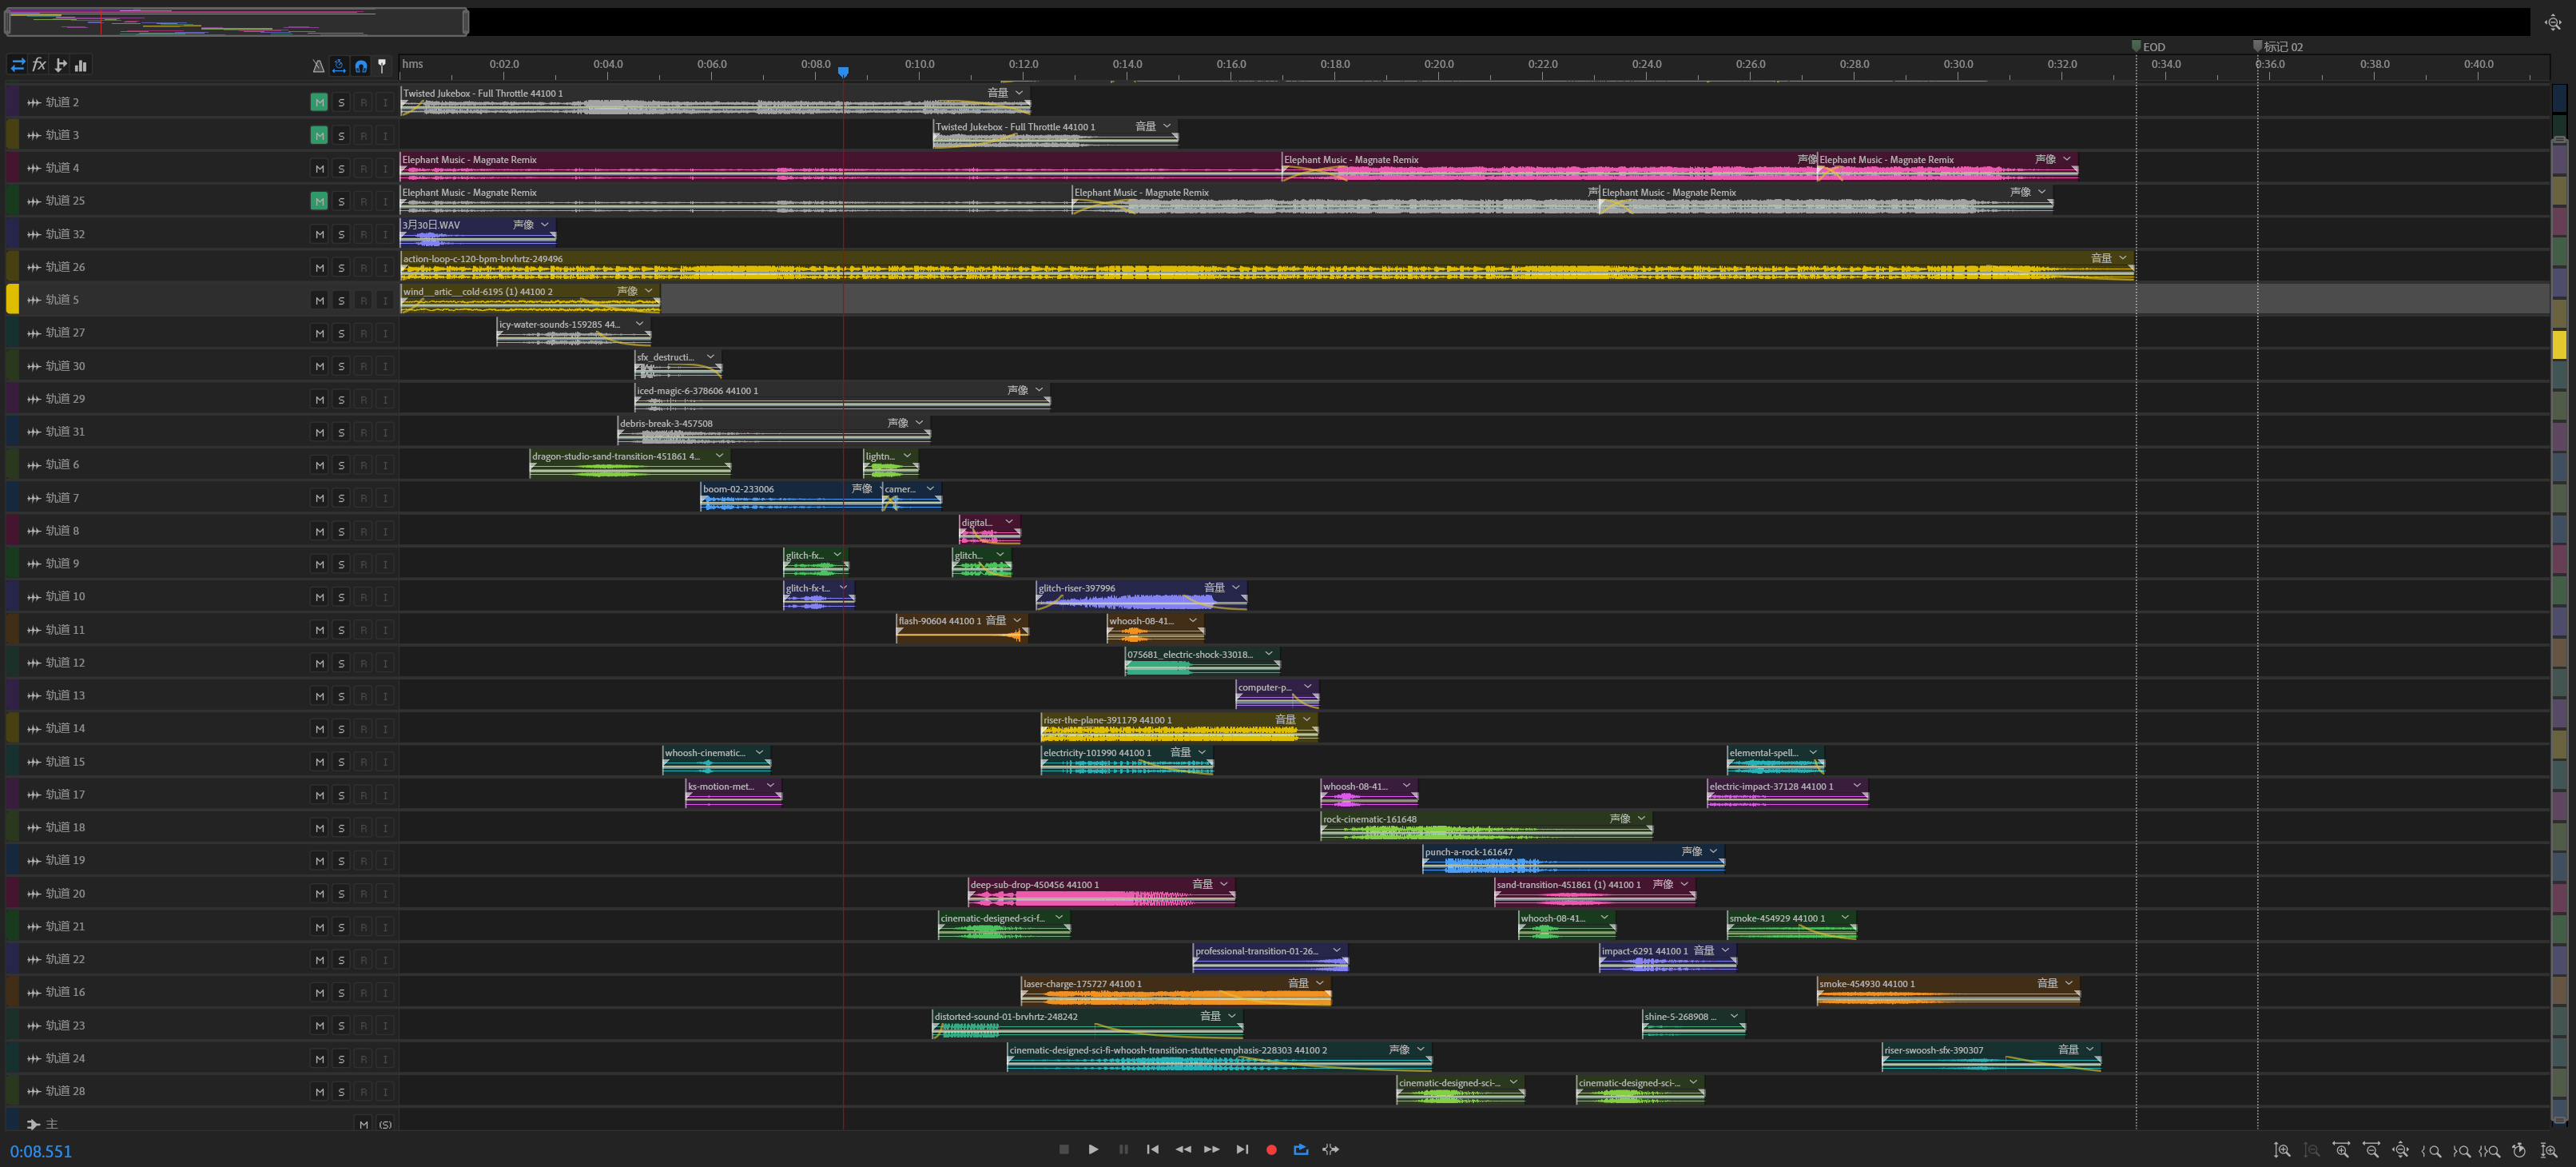Start playback with the Play button
The image size is (2576, 1167).
[x=1093, y=1149]
